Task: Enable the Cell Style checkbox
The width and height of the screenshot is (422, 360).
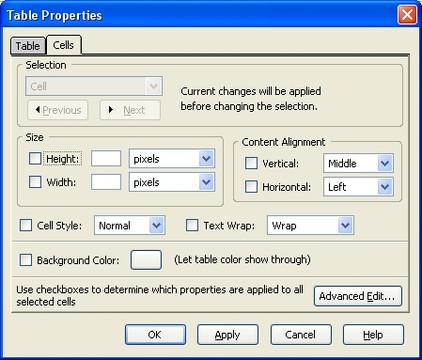Action: 26,225
